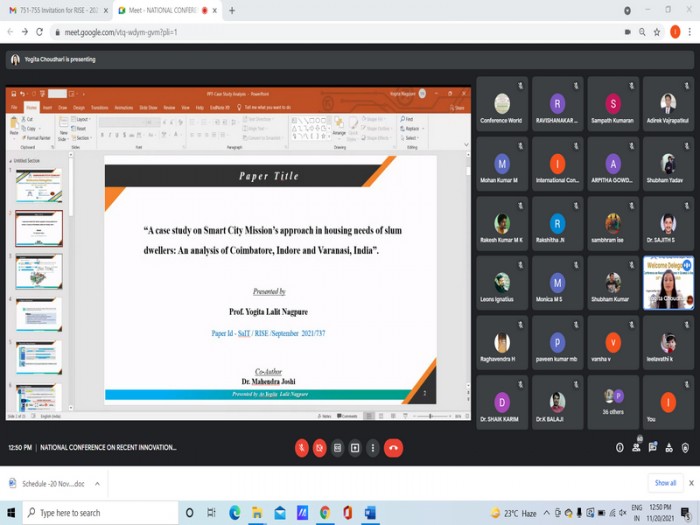The width and height of the screenshot is (700, 525).
Task: Bookmark this page with the star icon
Action: click(x=656, y=32)
